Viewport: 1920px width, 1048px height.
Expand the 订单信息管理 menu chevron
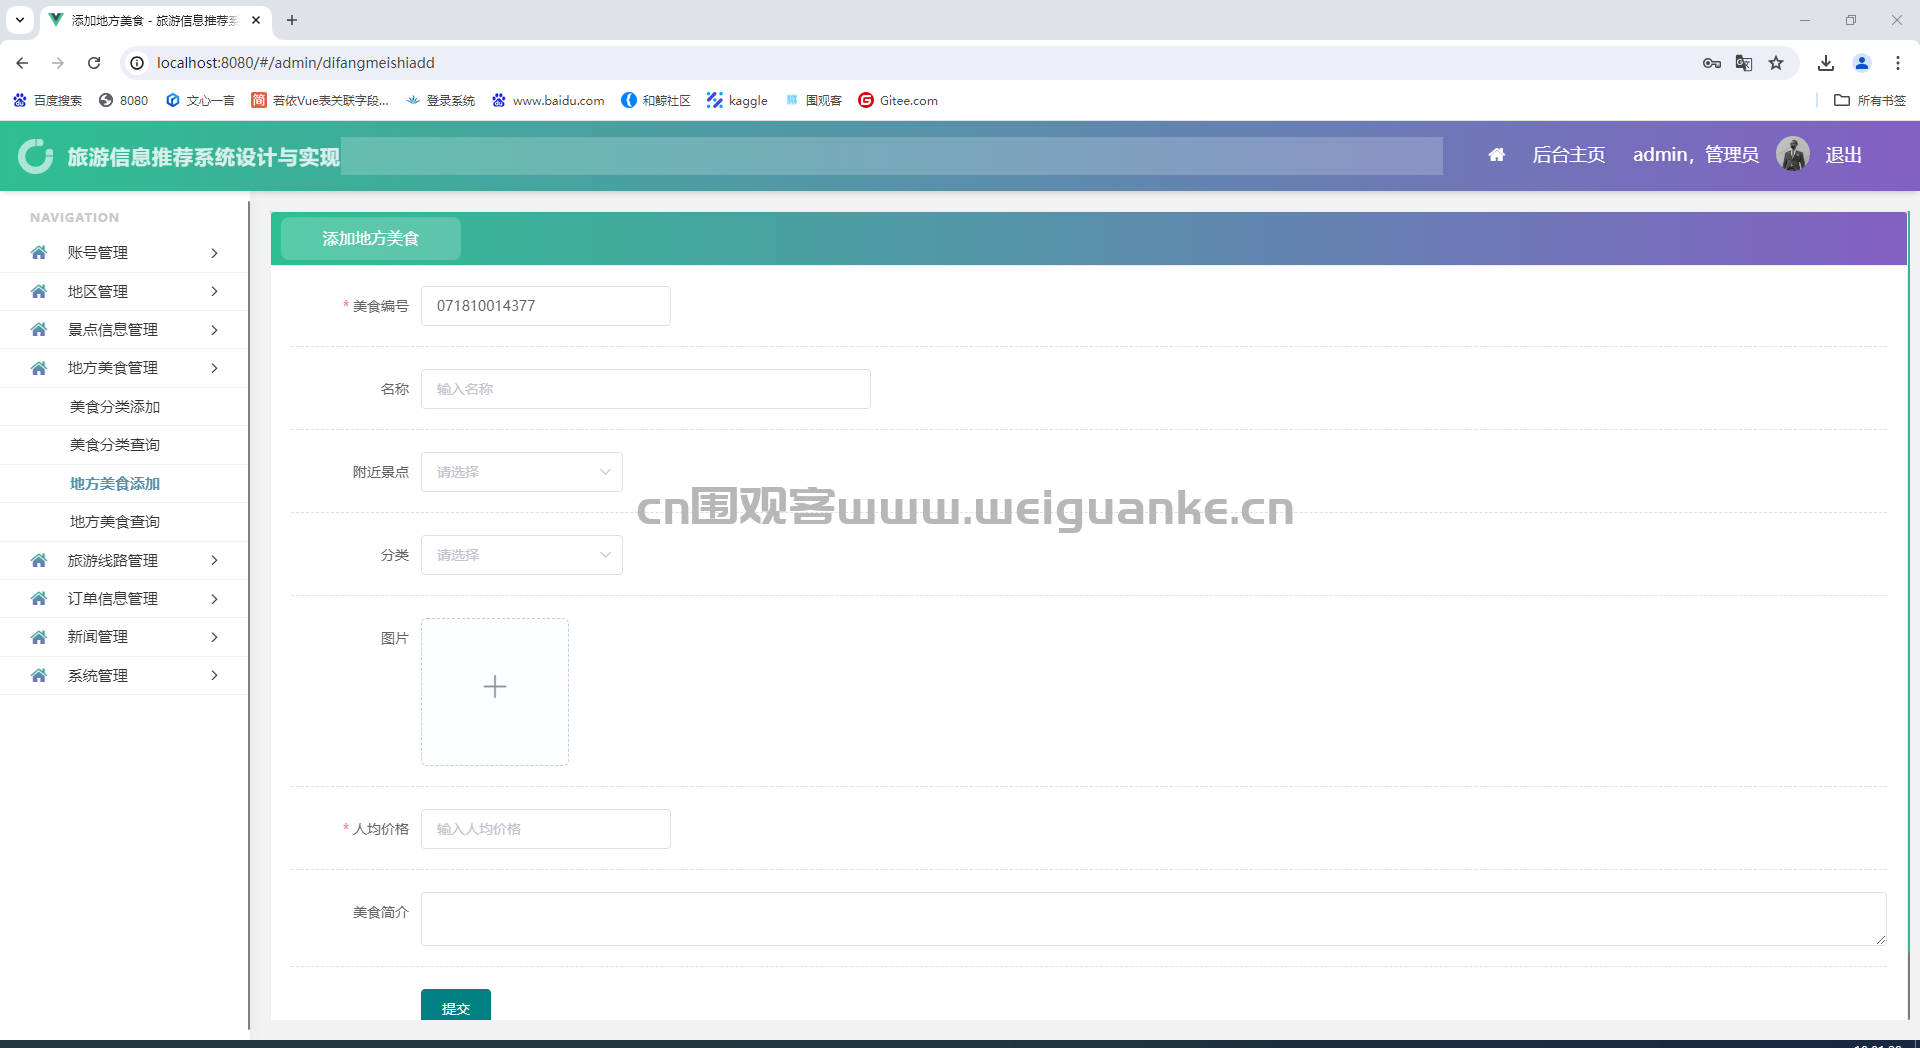point(214,599)
